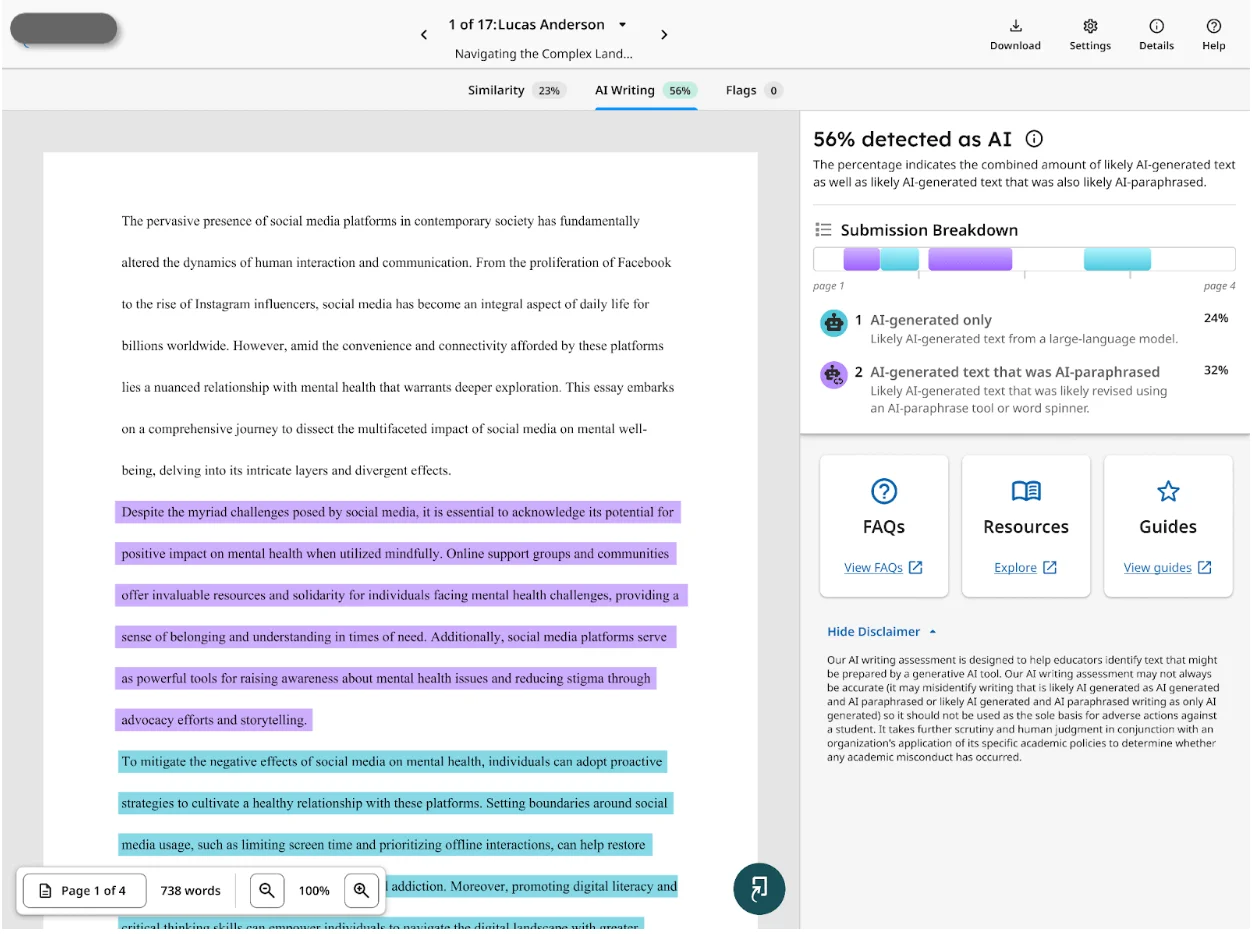Click the wide purple middle segment
1258x934 pixels.
pos(970,259)
